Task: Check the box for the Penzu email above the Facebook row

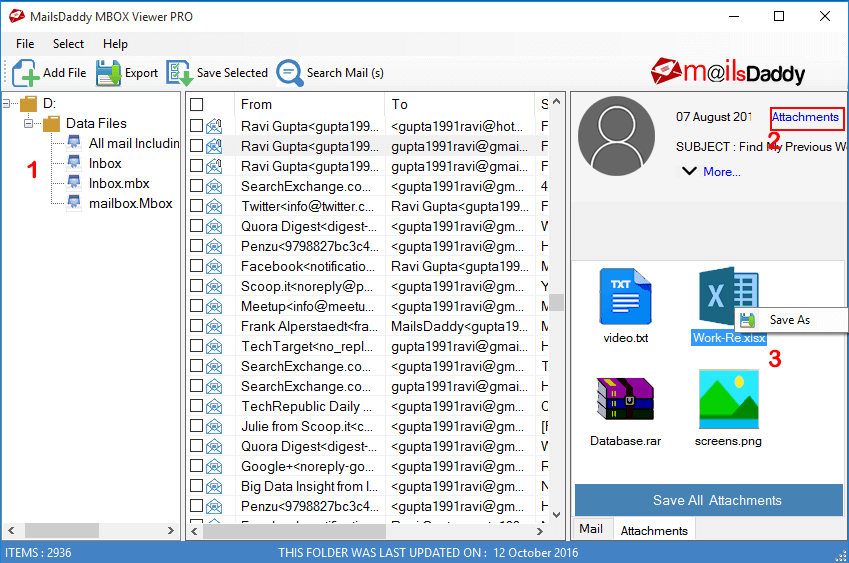Action: point(197,246)
